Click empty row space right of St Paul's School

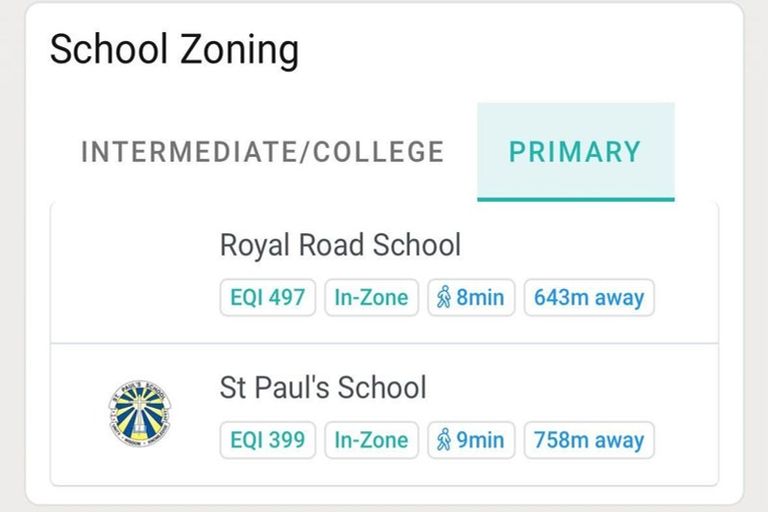pyautogui.click(x=600, y=388)
